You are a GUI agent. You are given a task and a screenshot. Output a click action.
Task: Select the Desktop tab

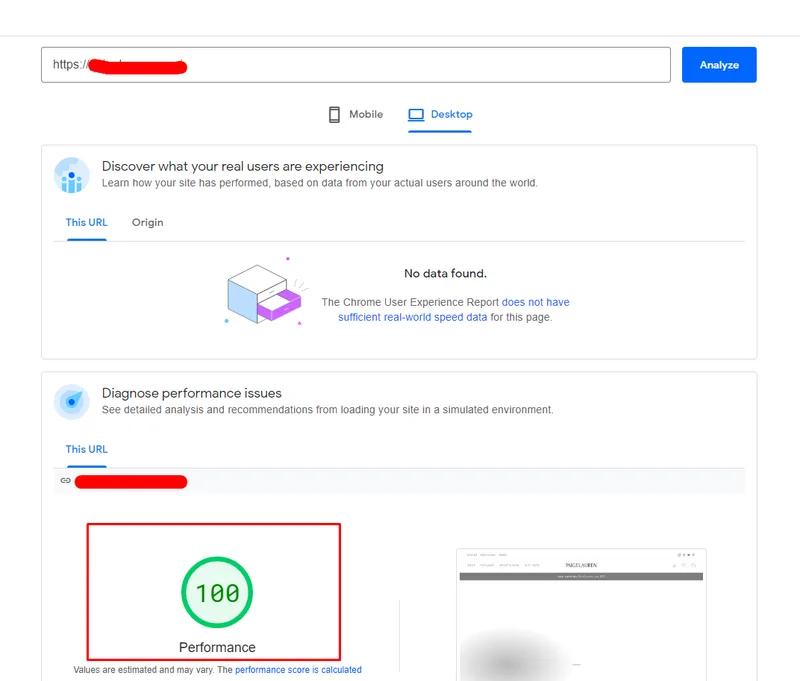440,114
